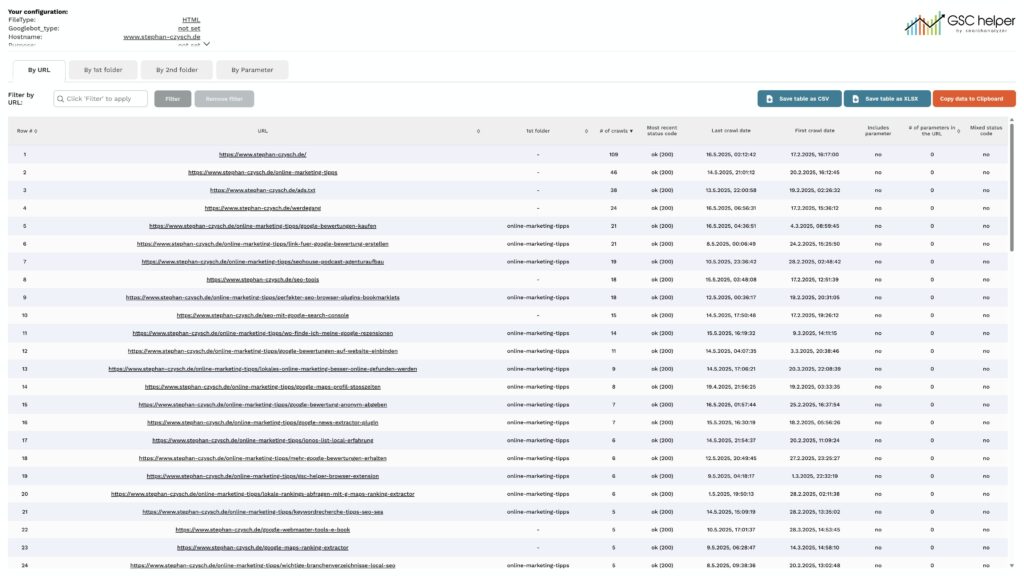
Task: Click the magnifier icon in the URL filter
Action: pyautogui.click(x=61, y=99)
